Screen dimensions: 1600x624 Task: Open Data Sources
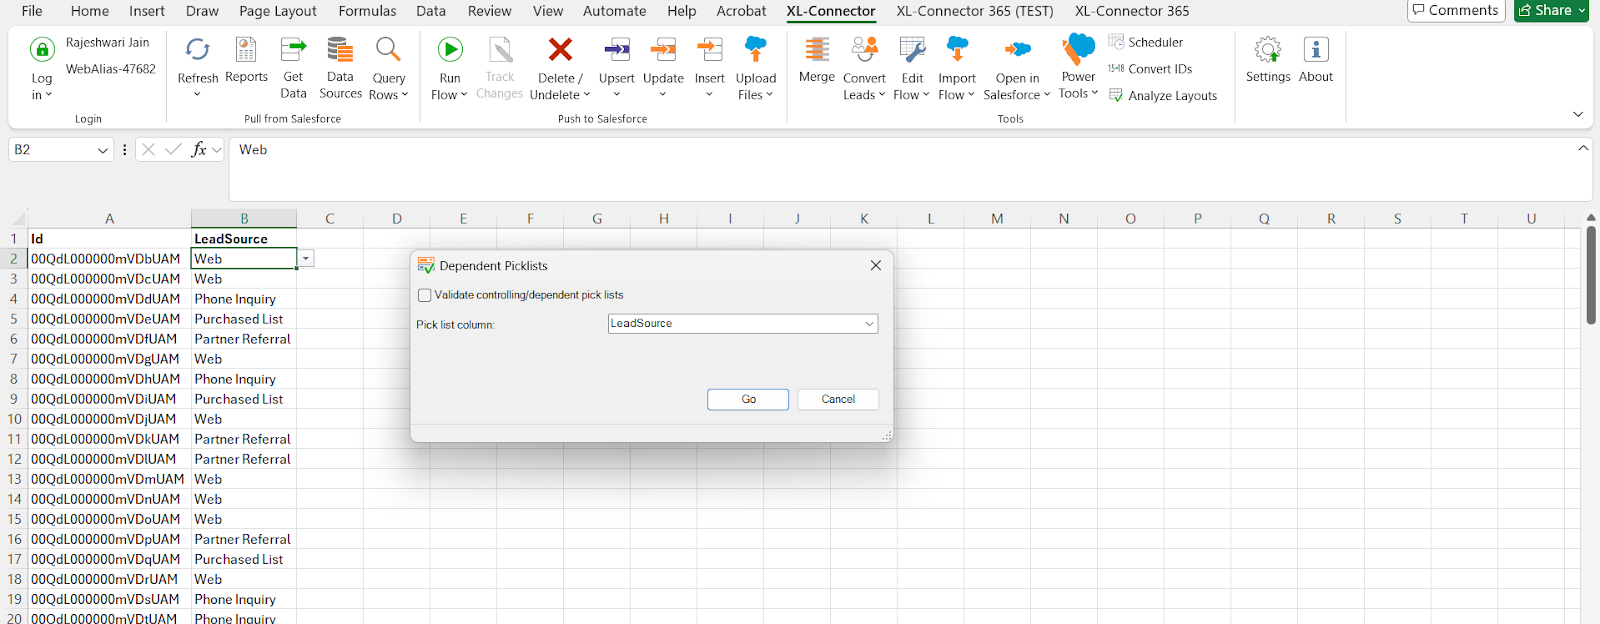pos(340,67)
